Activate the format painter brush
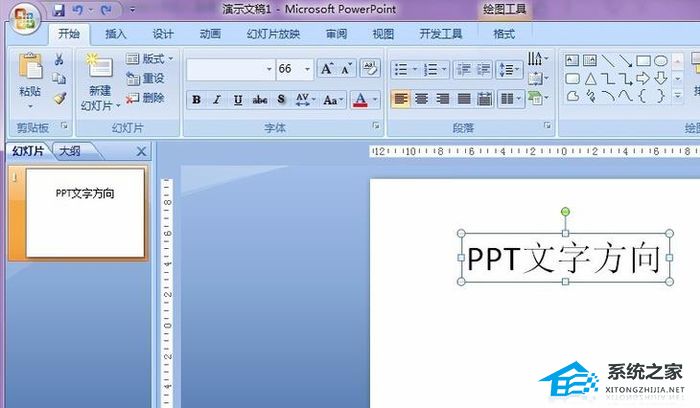 click(59, 98)
